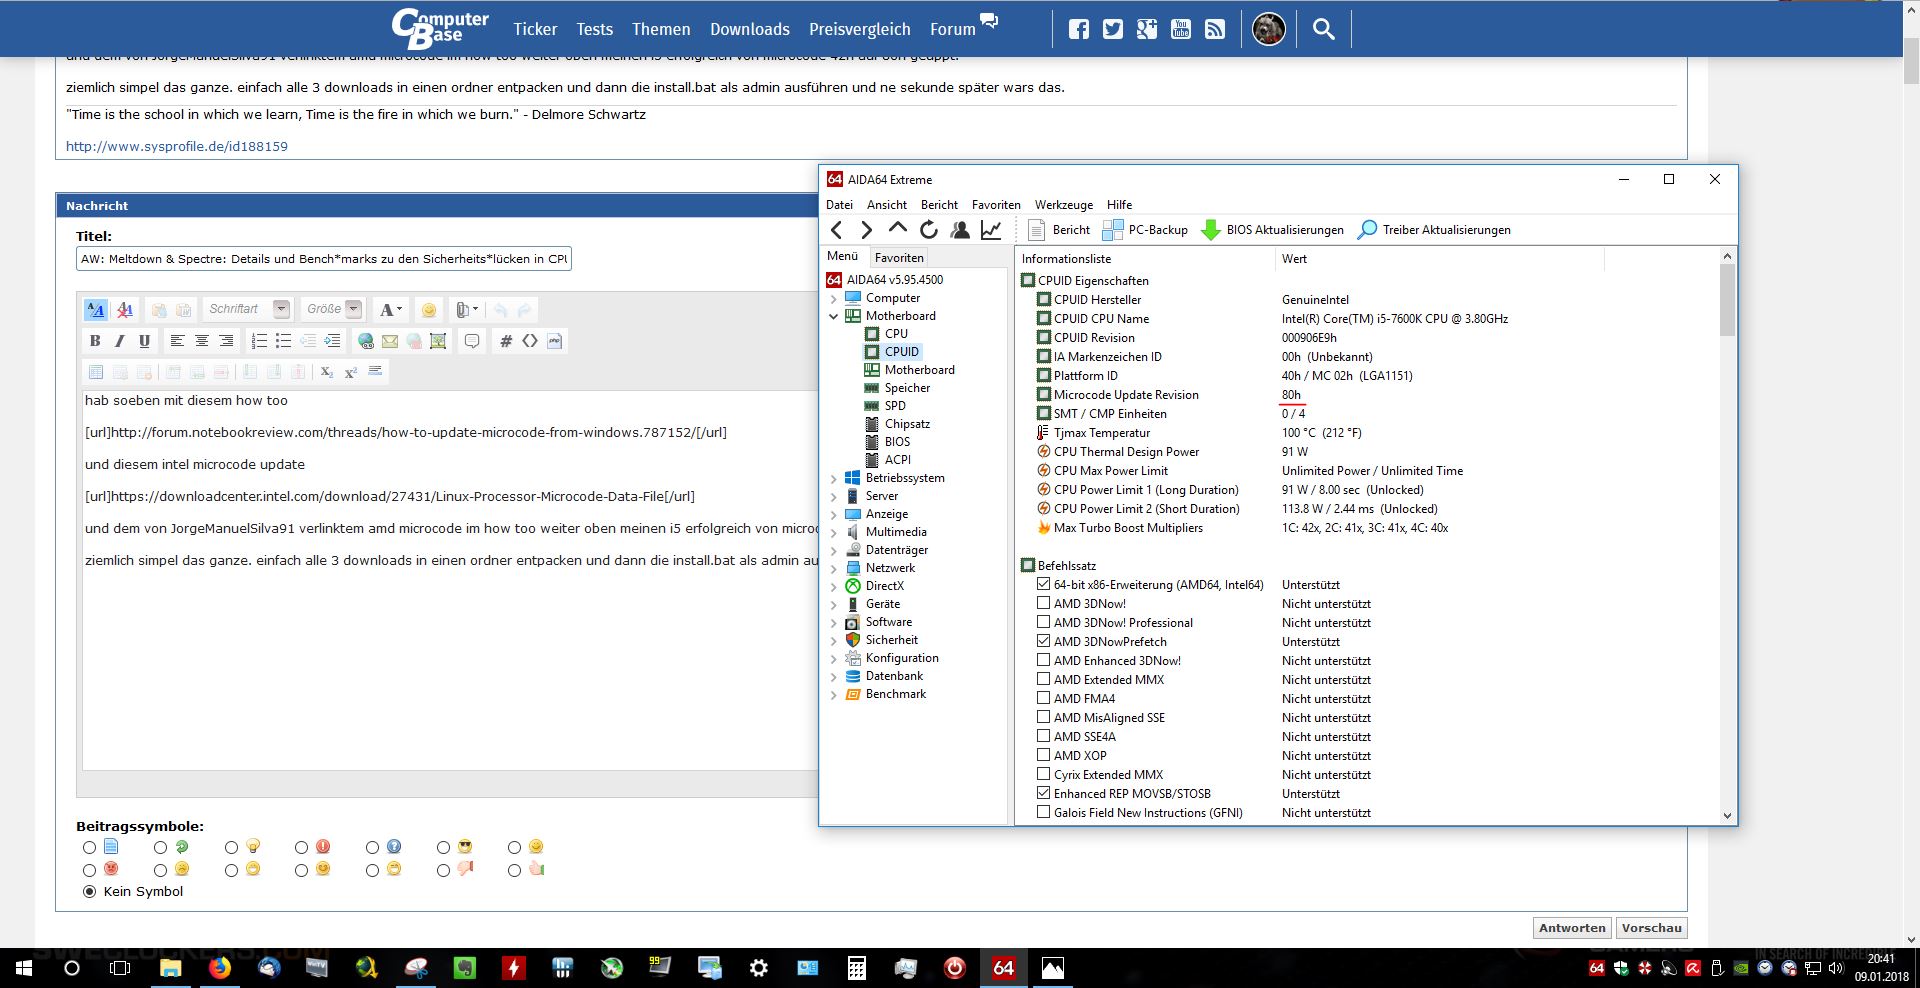Toggle Enhanced REP MOVSB/STOSB checkbox
The width and height of the screenshot is (1920, 988).
1044,794
